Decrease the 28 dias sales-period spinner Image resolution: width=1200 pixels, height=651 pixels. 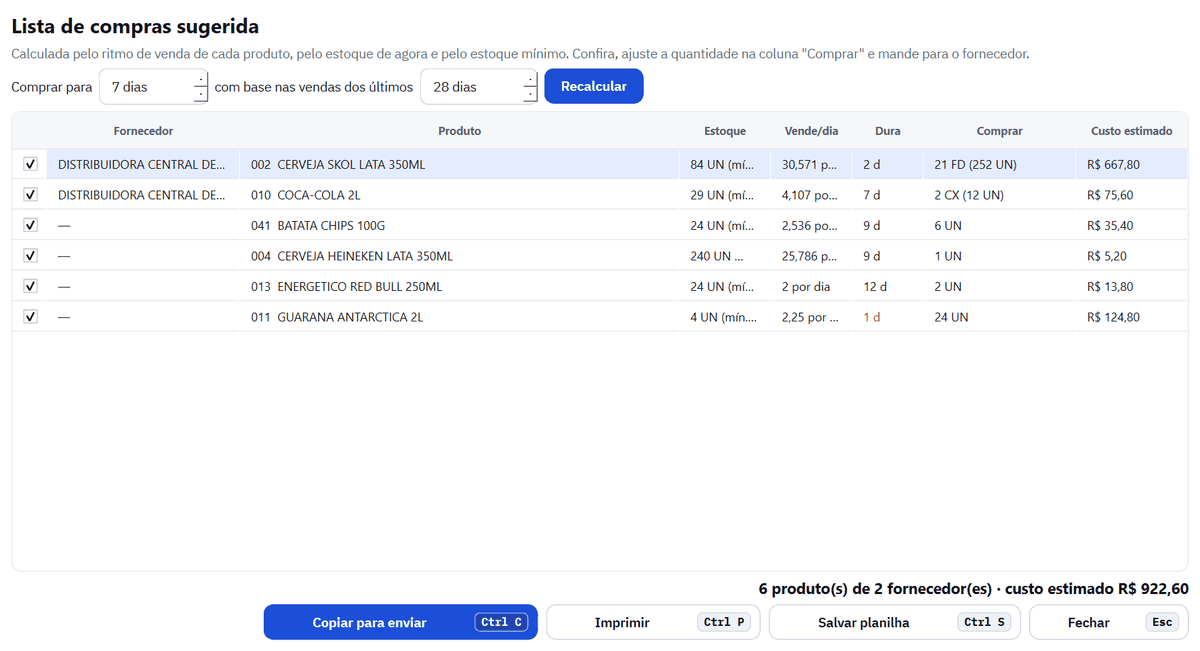530,95
